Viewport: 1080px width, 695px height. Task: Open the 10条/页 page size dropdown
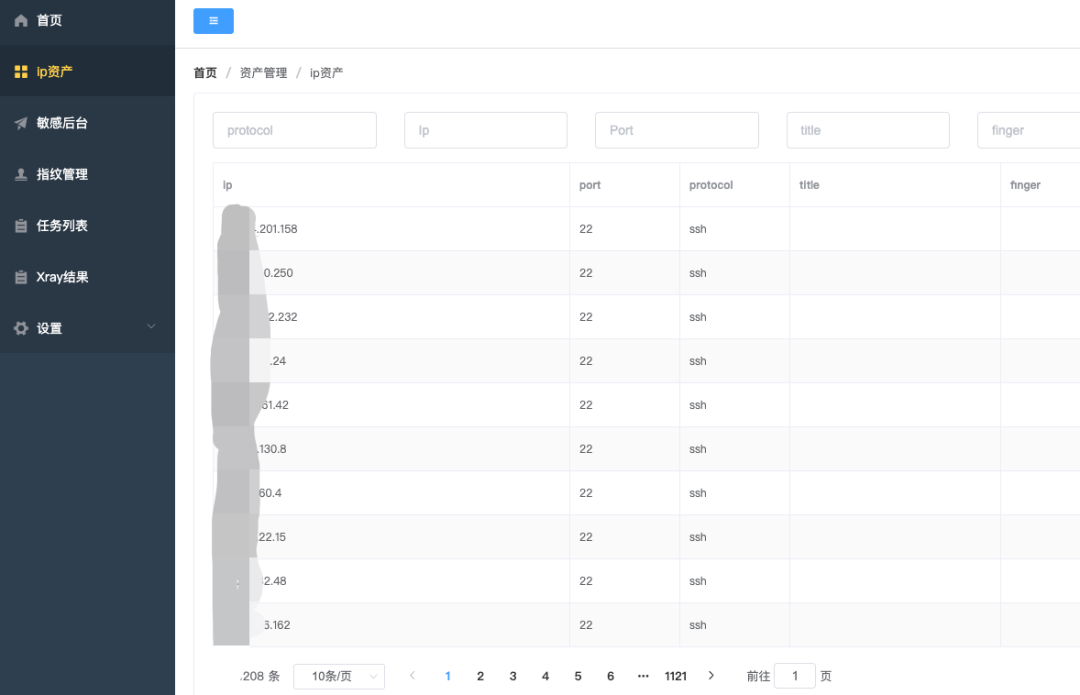point(339,676)
